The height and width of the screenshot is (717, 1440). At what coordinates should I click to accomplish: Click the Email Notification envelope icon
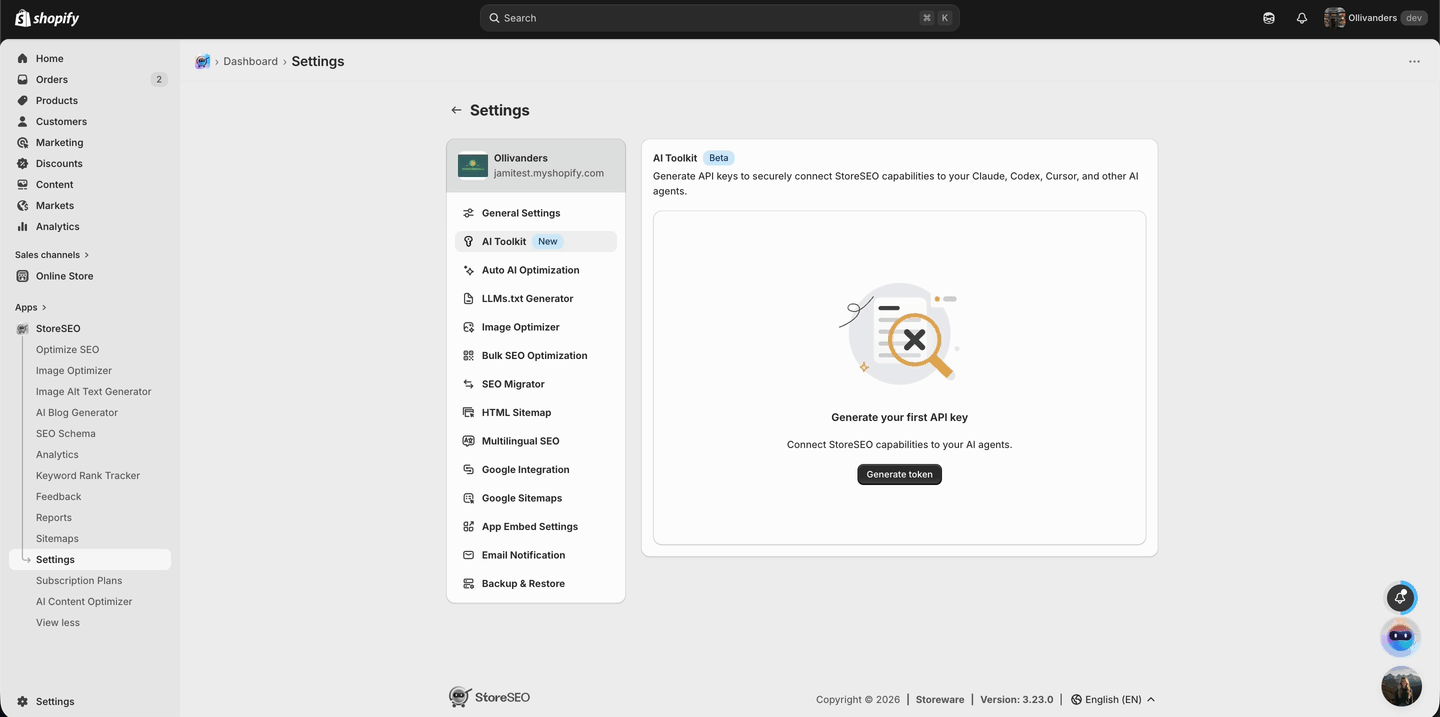469,555
